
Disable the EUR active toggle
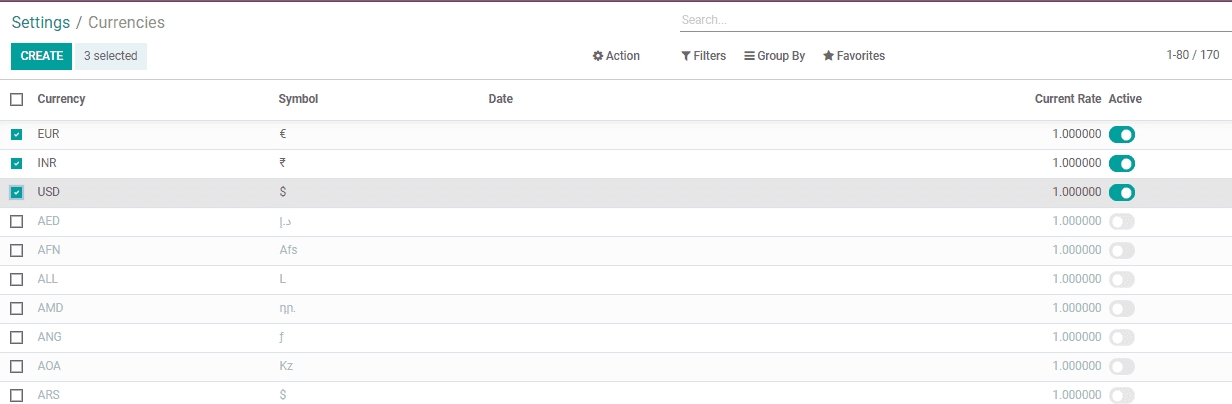coord(1122,134)
